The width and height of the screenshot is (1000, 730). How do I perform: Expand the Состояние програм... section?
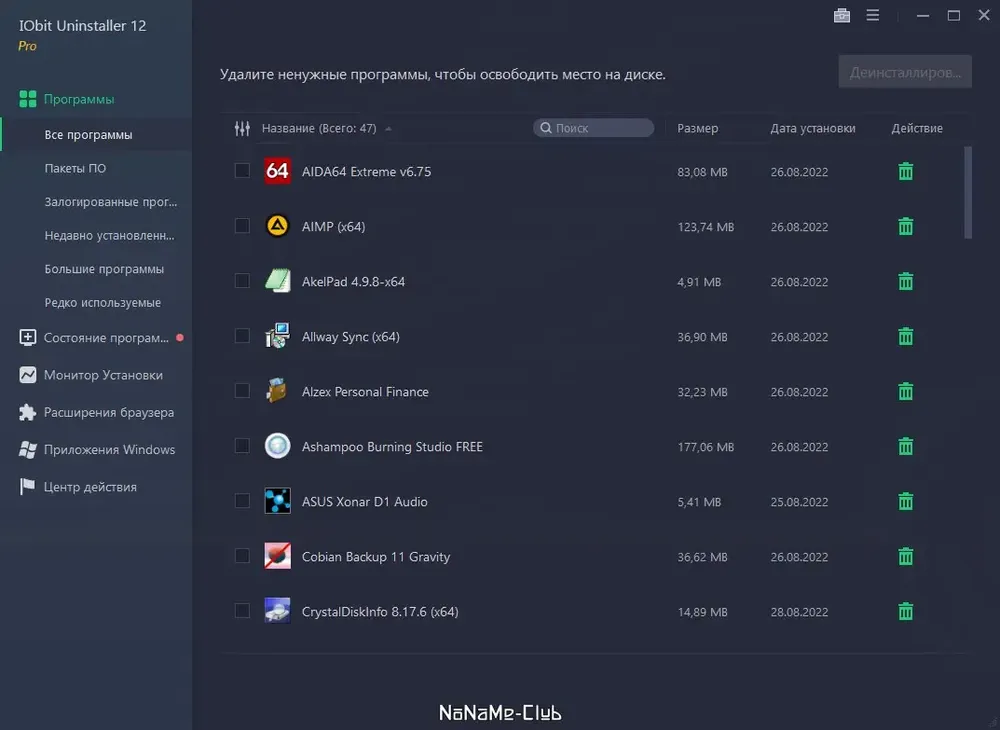click(x=106, y=338)
